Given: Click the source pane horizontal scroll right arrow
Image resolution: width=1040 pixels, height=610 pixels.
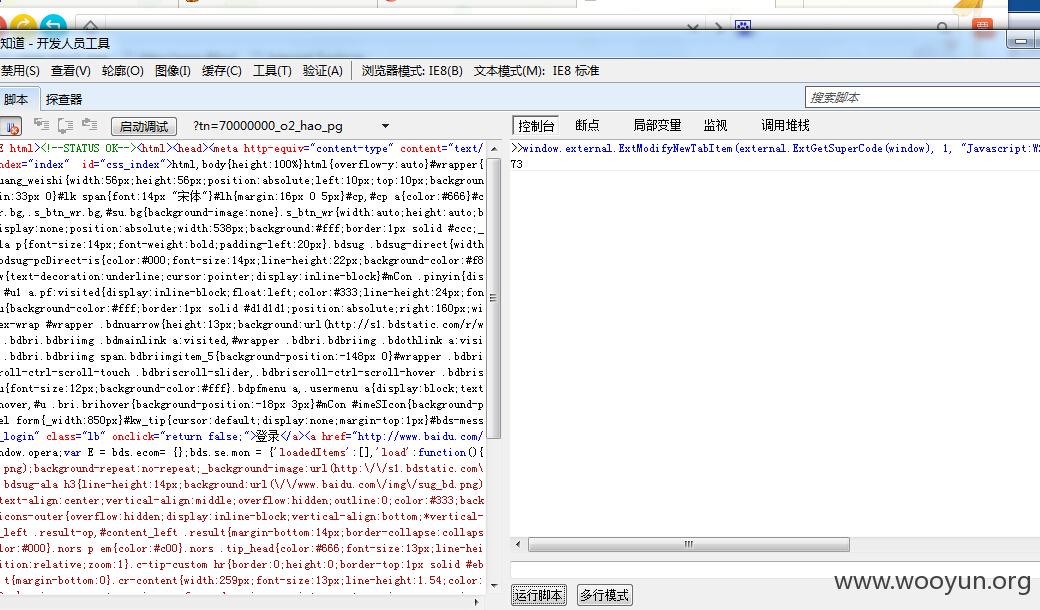Looking at the screenshot, I should pos(476,602).
